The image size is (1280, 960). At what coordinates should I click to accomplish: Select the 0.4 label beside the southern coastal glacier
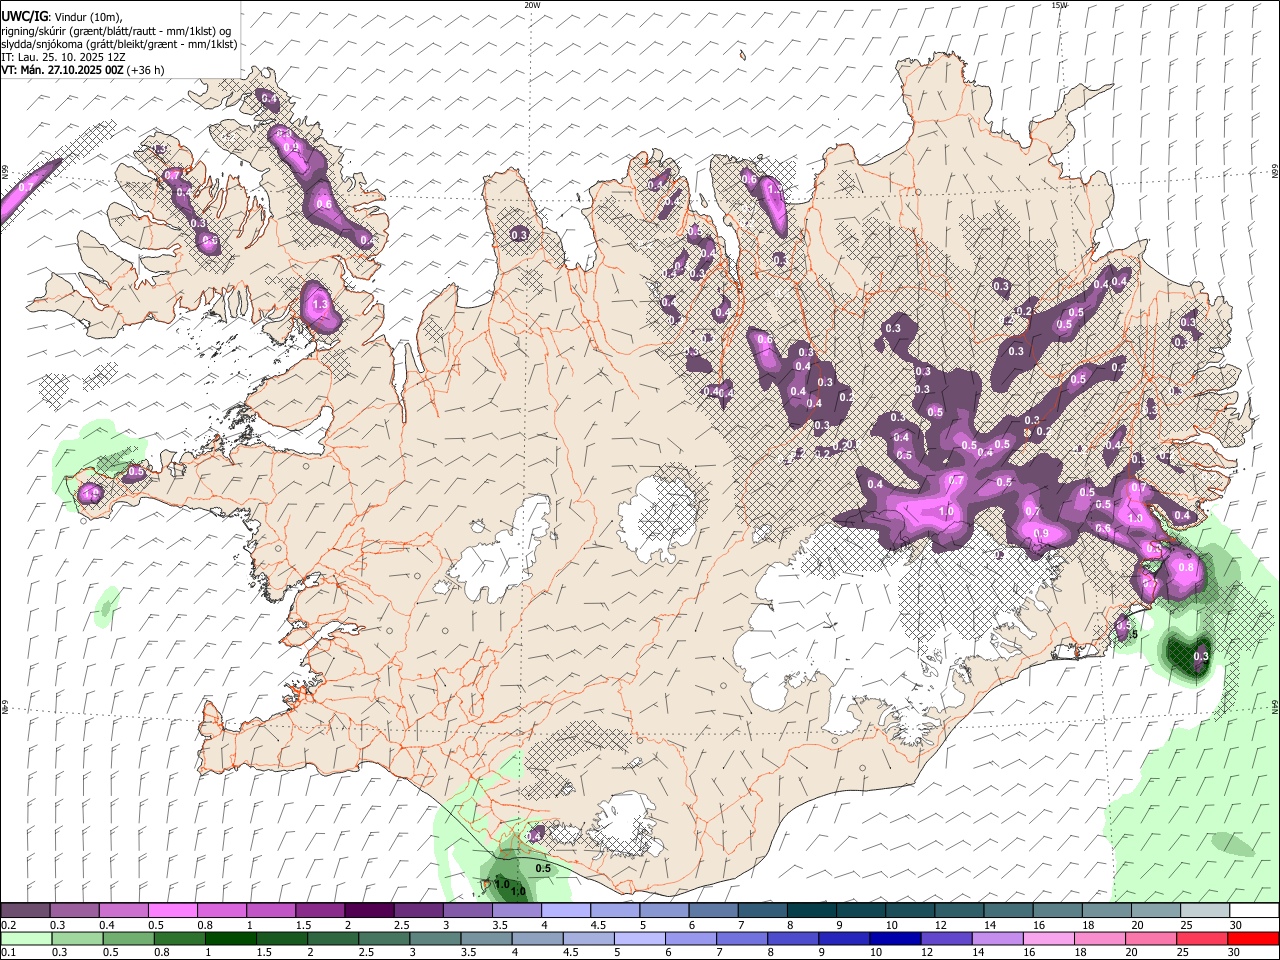point(535,836)
